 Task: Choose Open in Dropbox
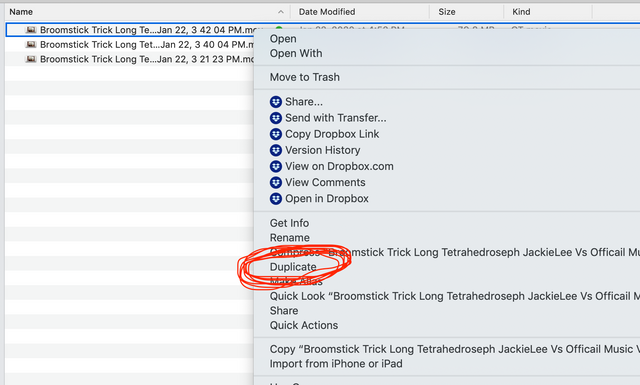coord(327,199)
